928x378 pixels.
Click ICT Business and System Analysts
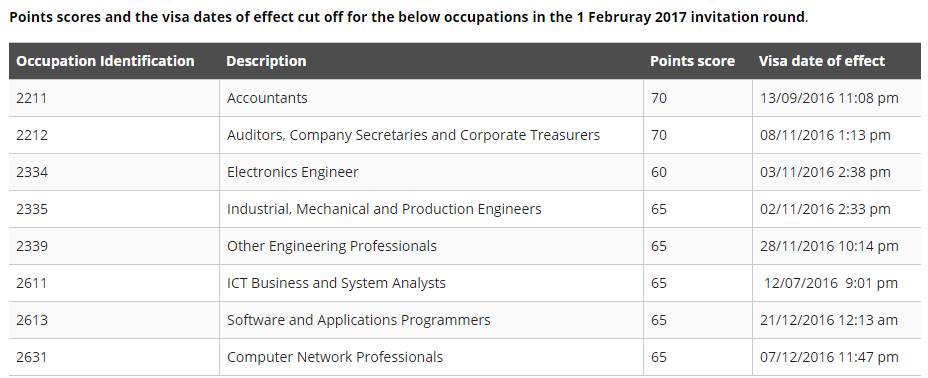click(x=336, y=283)
